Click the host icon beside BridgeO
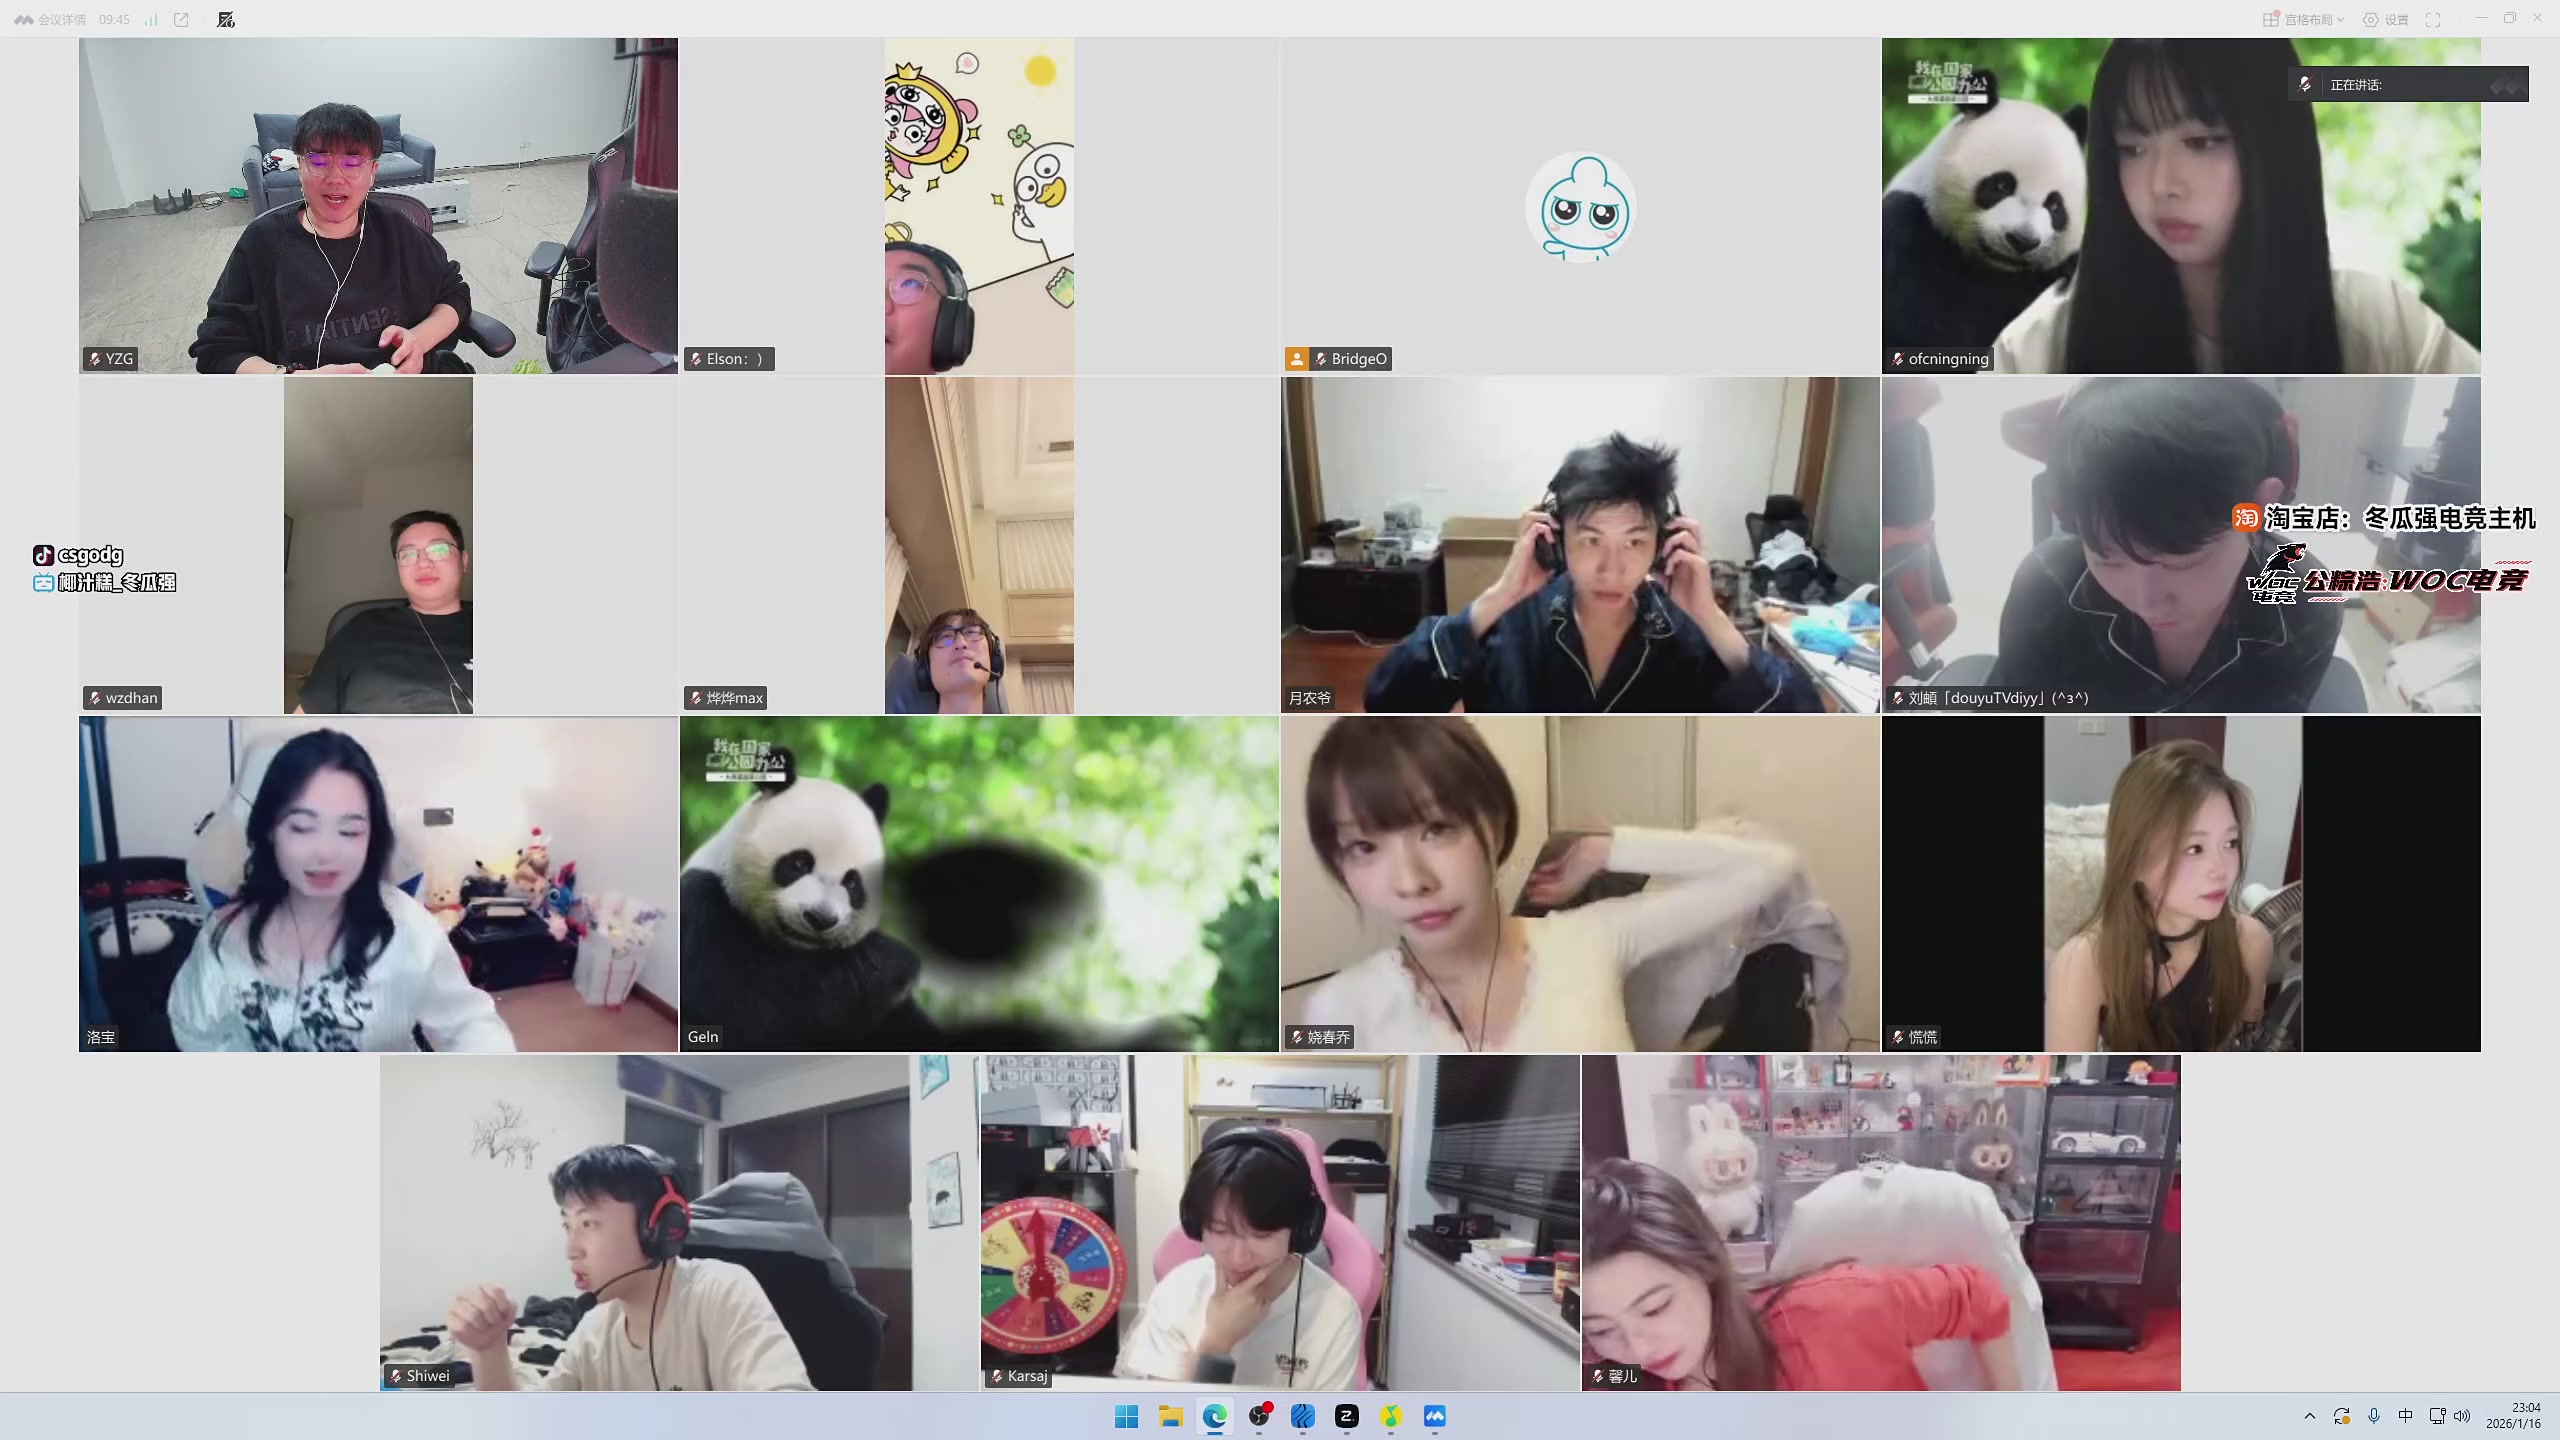This screenshot has height=1440, width=2560. pos(1297,359)
